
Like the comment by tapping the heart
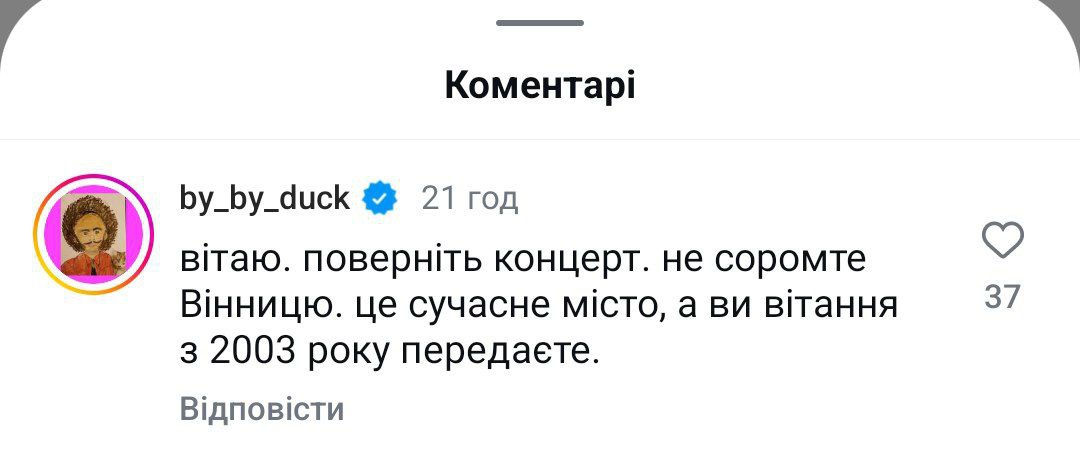1002,241
